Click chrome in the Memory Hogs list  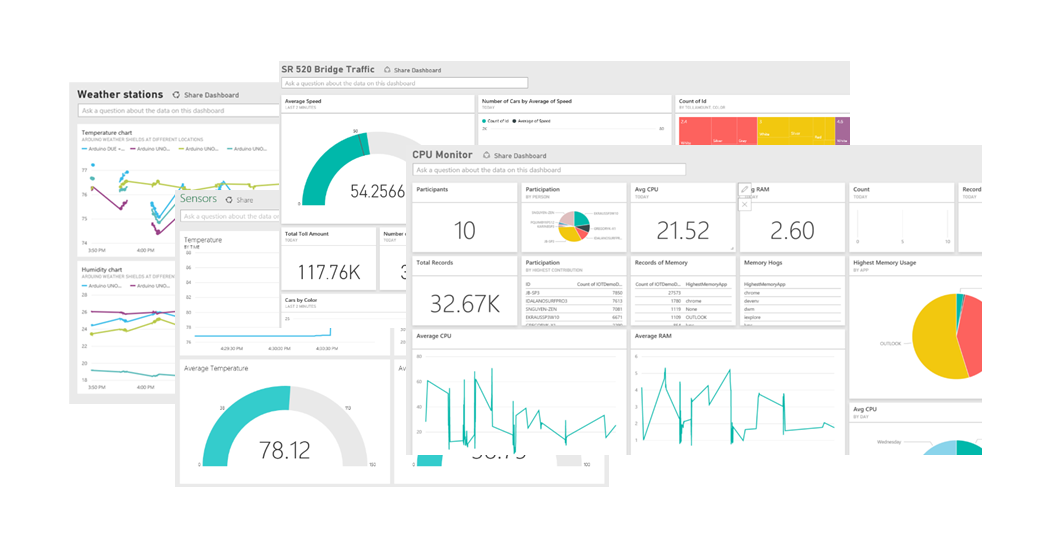click(x=751, y=293)
